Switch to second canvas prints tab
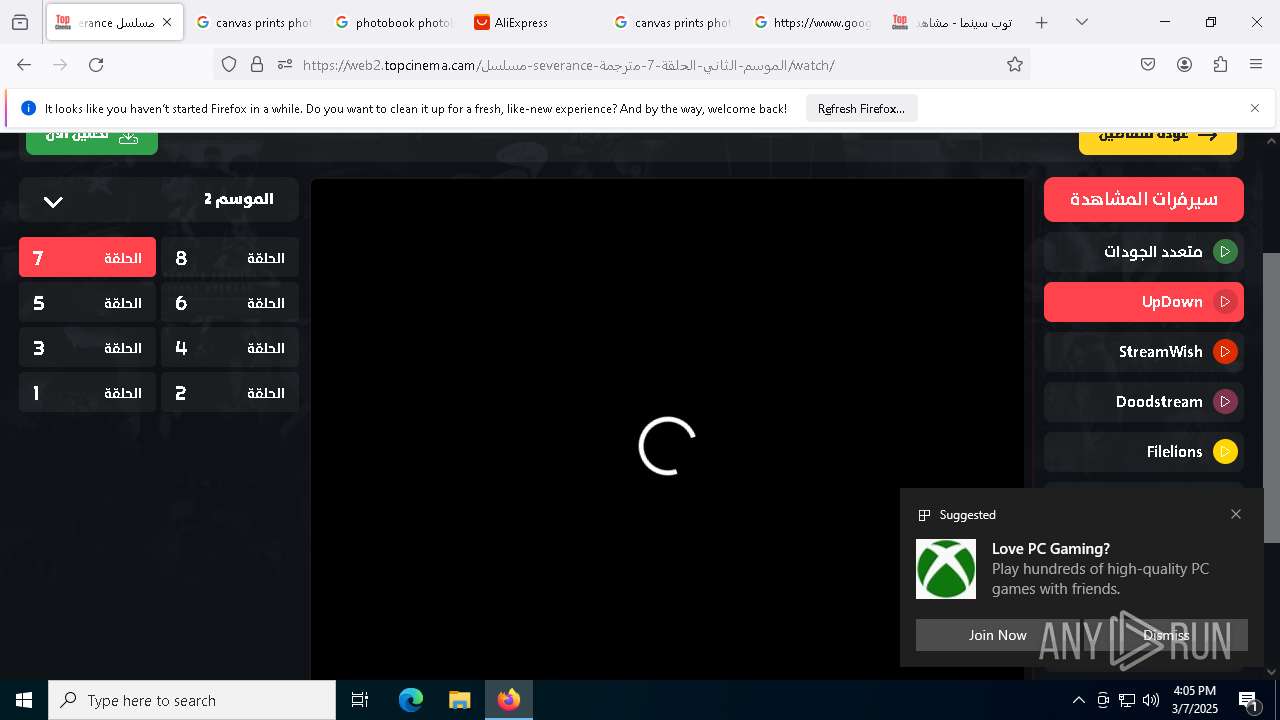Screen dimensions: 1280x720 click(673, 22)
